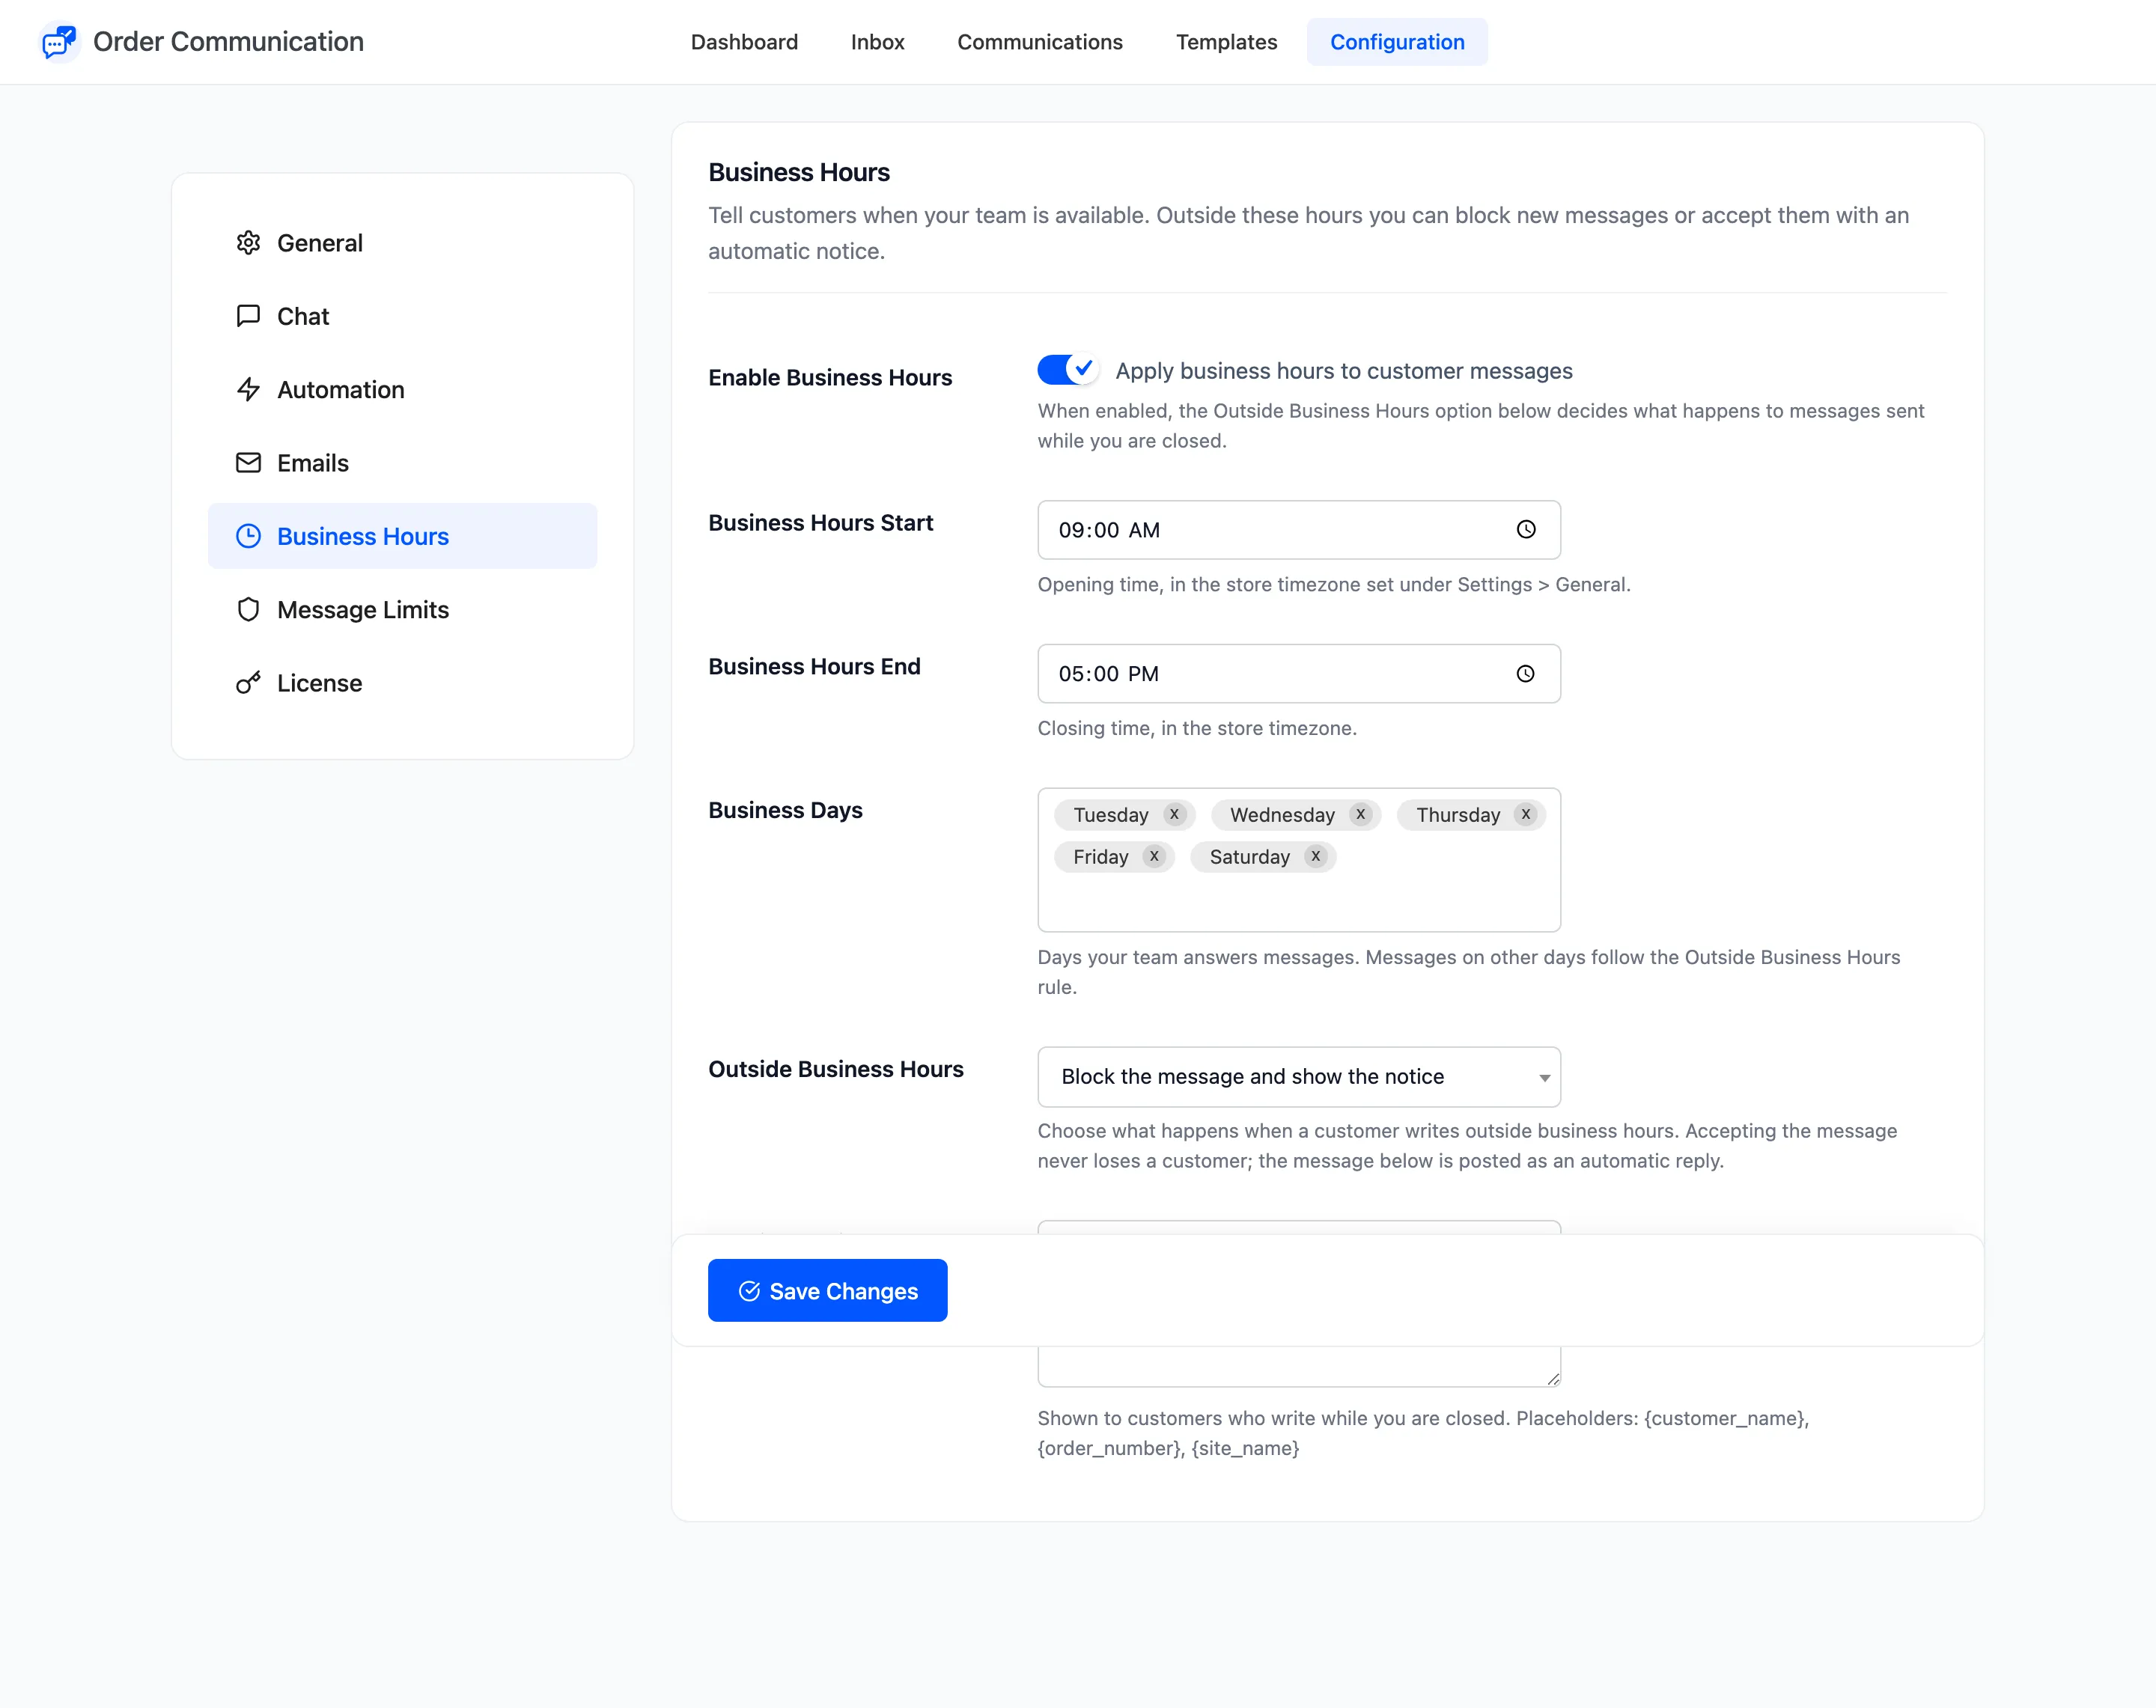Click the 05:00 PM end time field
Image resolution: width=2156 pixels, height=1708 pixels.
click(x=1298, y=674)
